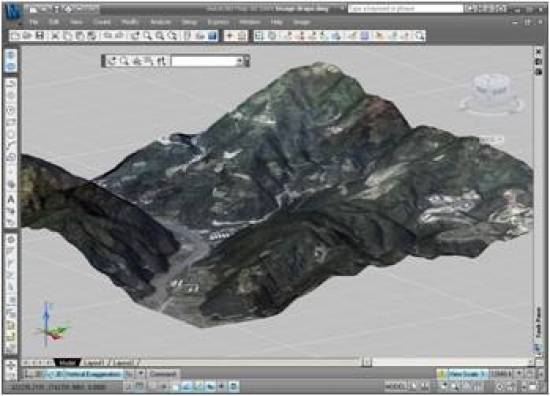Click the Save icon in the toolbar
Viewport: 550px width, 396px height.
tap(40, 36)
